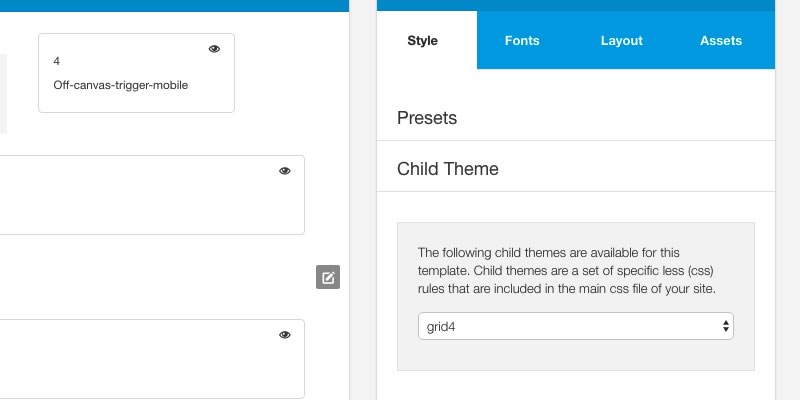Screen dimensions: 800x400
Task: Switch to the Style tab
Action: (x=423, y=41)
